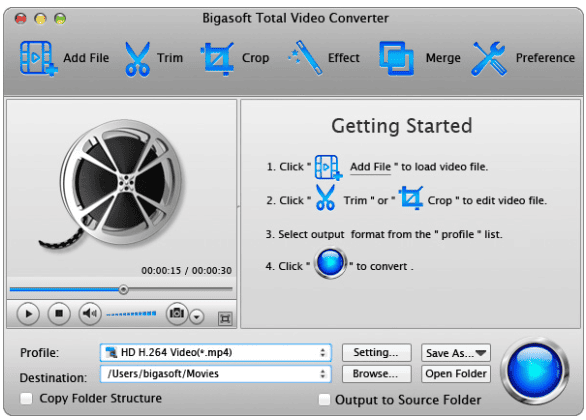Click the Add File link in Getting Started

(370, 167)
